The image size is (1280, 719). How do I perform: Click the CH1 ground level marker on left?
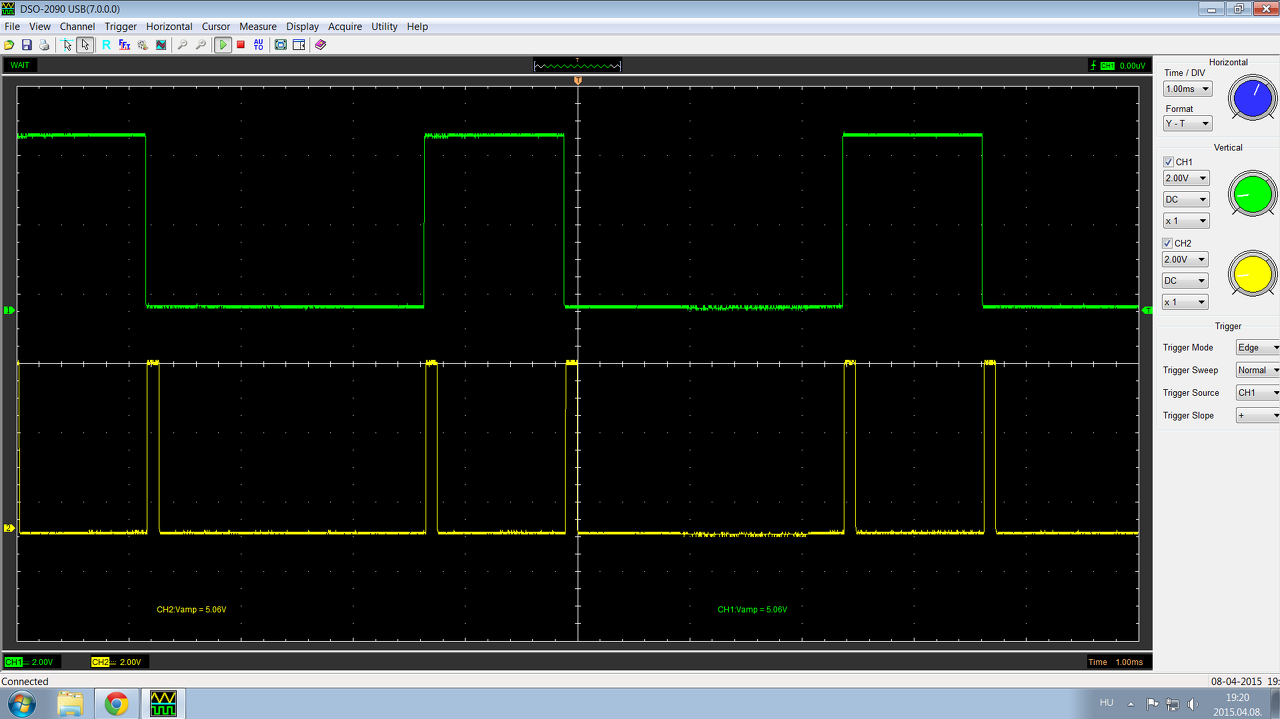[x=8, y=311]
